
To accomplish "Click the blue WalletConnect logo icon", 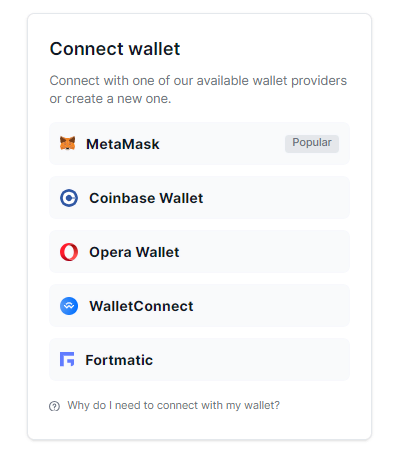I will click(x=69, y=306).
